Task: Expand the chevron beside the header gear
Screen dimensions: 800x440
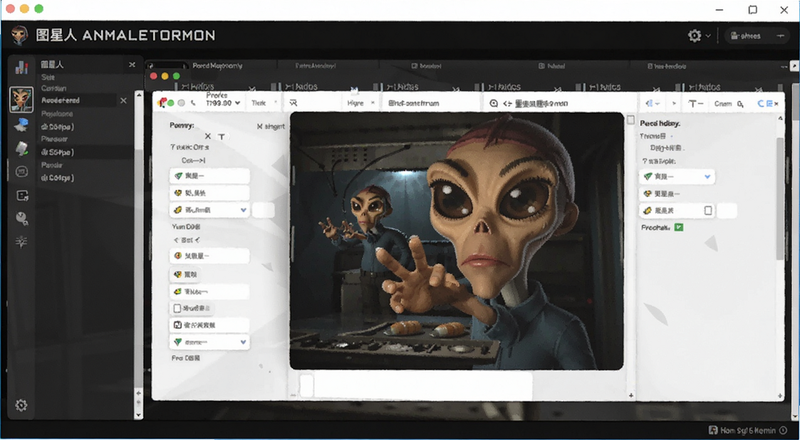Action: 708,36
